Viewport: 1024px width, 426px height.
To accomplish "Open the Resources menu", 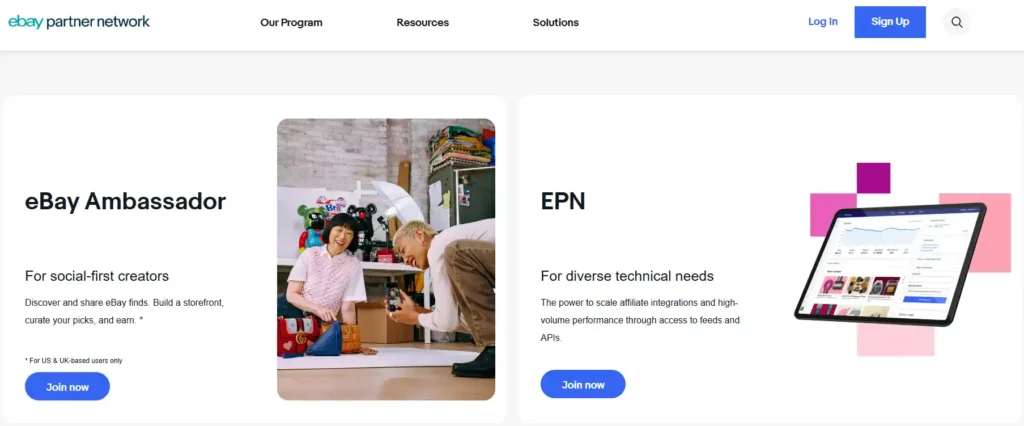I will point(423,22).
